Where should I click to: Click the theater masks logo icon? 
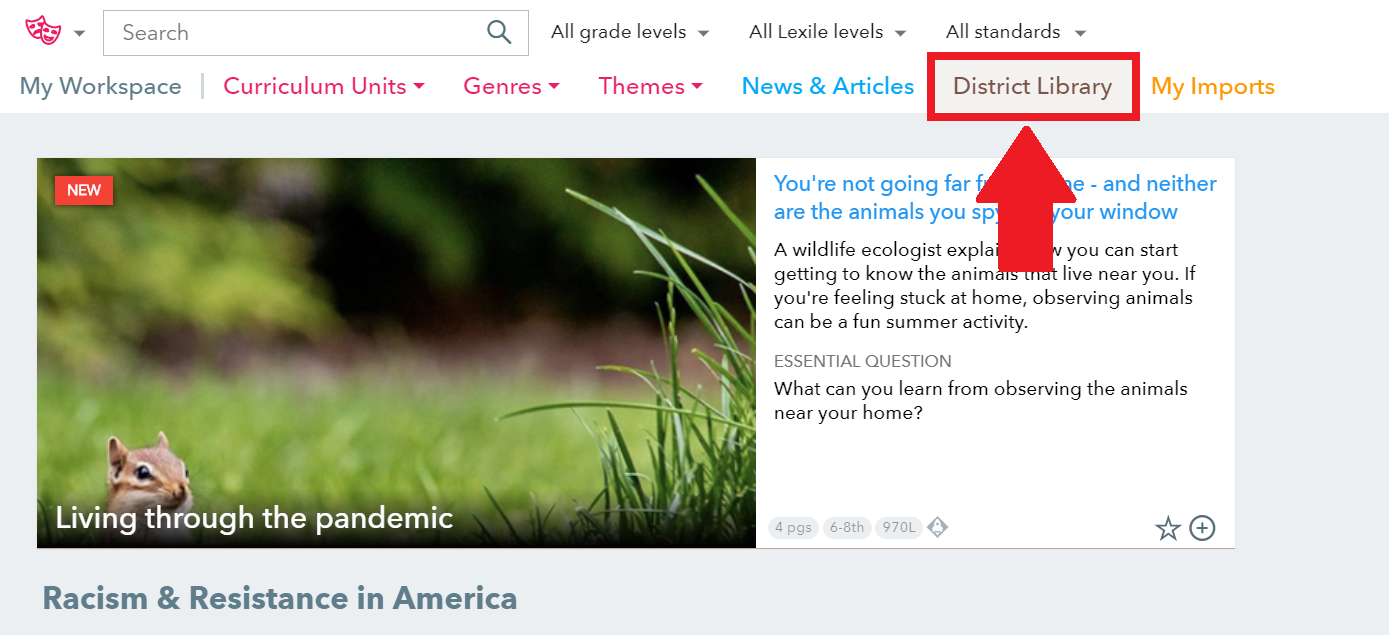43,31
